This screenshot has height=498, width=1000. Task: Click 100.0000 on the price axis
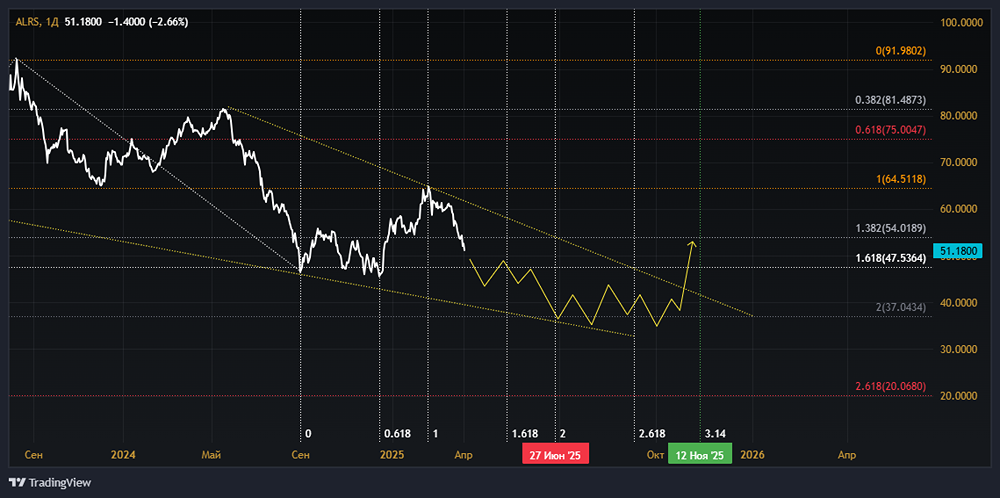click(x=964, y=22)
